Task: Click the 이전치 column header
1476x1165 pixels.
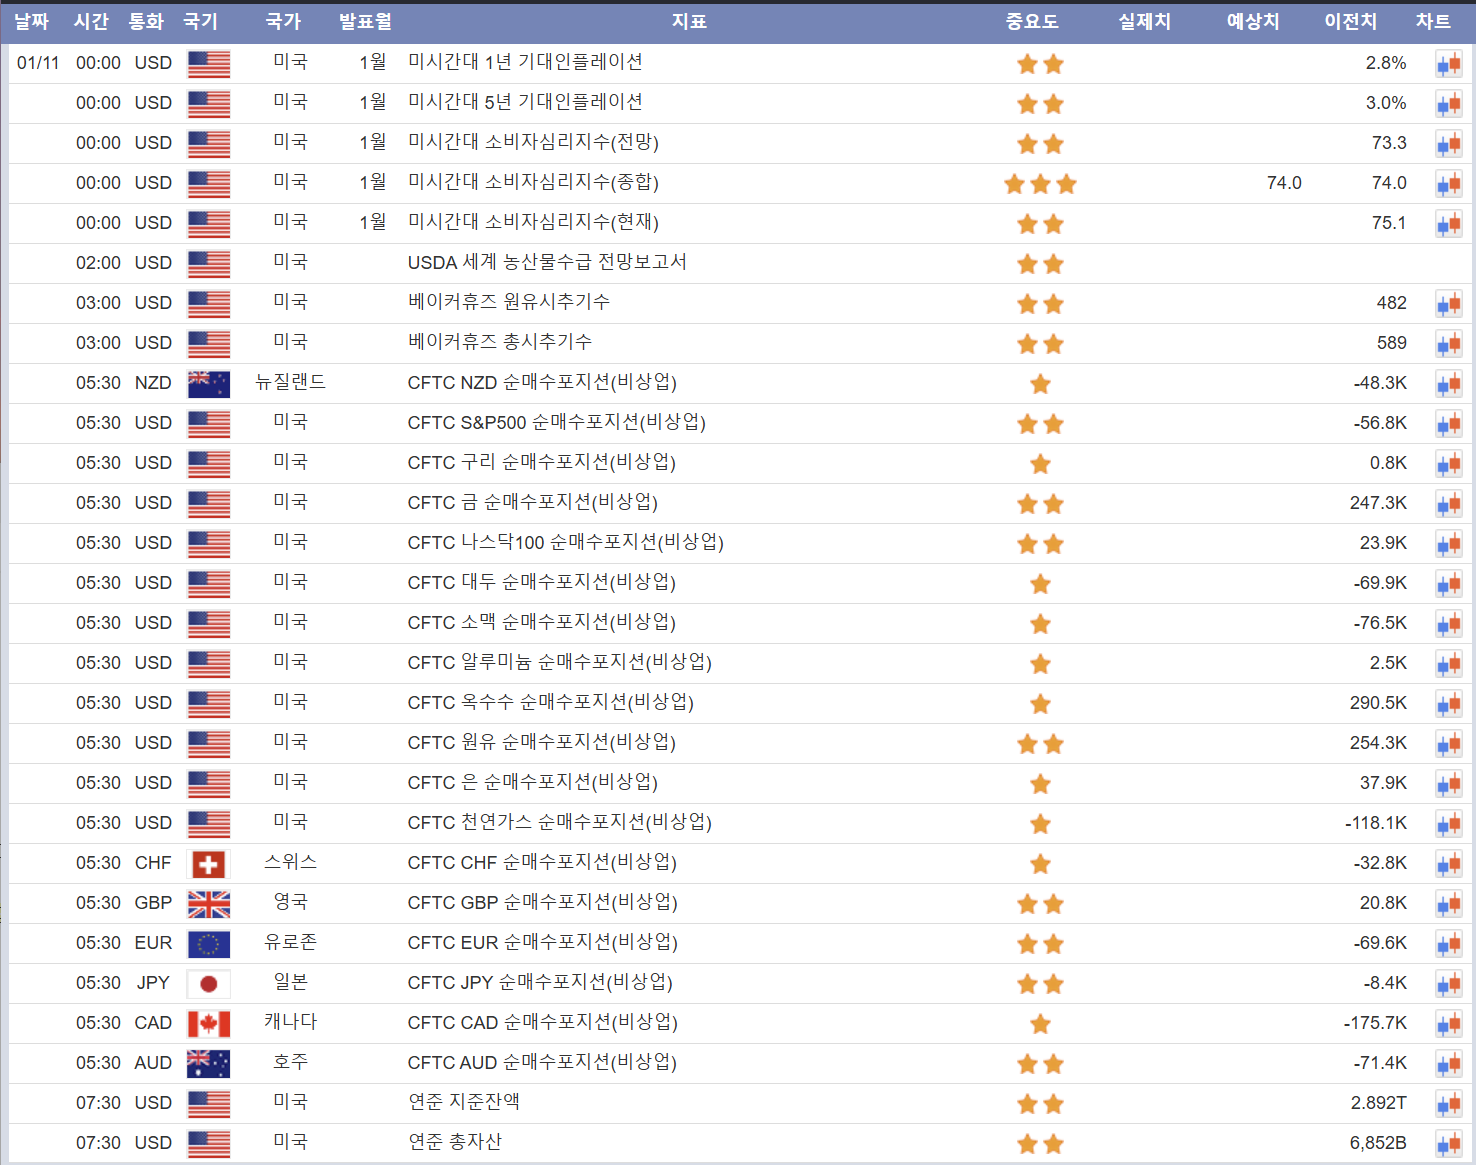Action: pos(1350,21)
